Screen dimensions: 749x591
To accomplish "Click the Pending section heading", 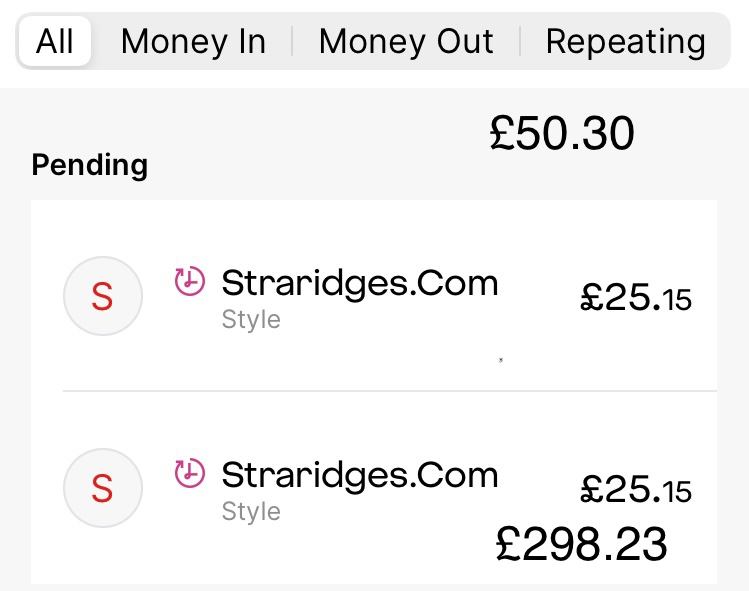I will [90, 165].
